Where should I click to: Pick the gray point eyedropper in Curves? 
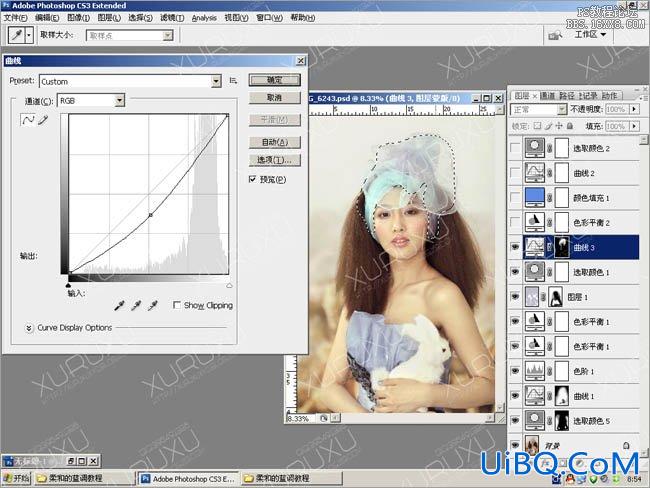tap(136, 306)
